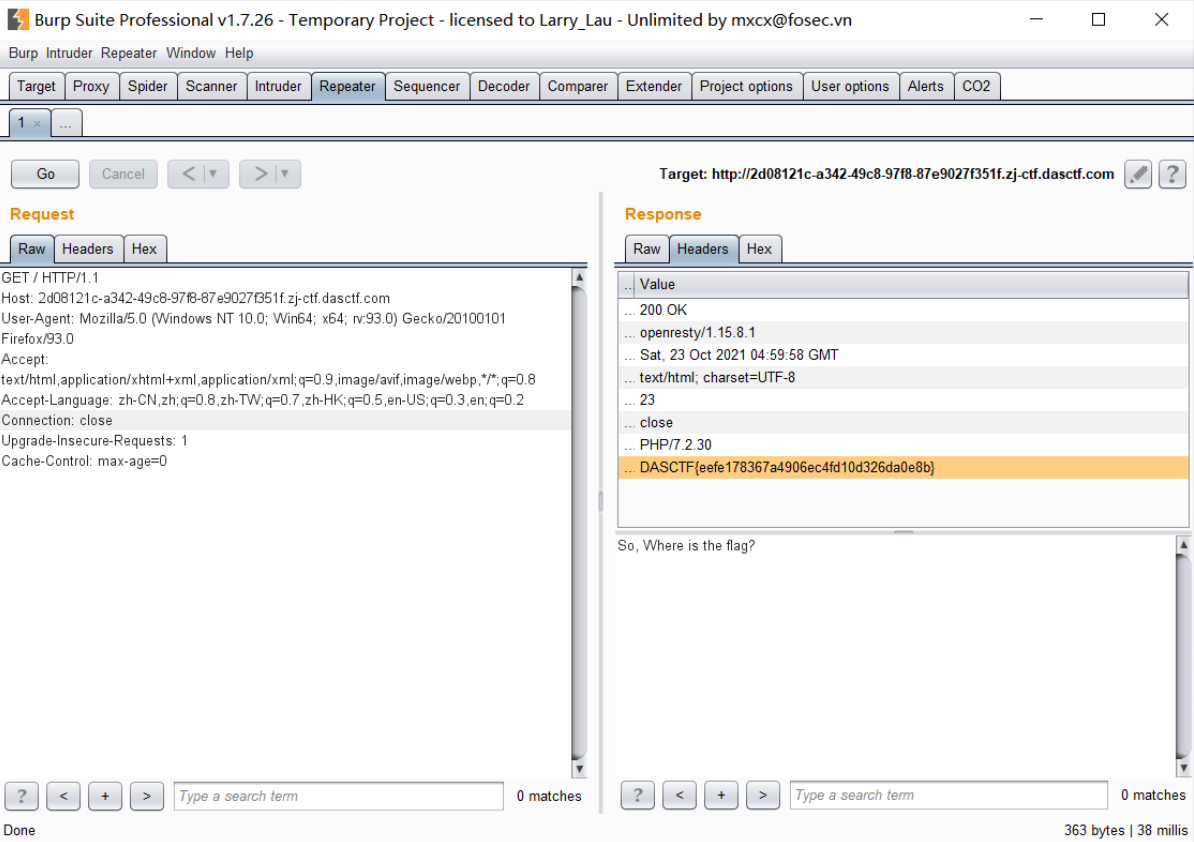
Task: Select Repeater tab 1
Action: (22, 123)
